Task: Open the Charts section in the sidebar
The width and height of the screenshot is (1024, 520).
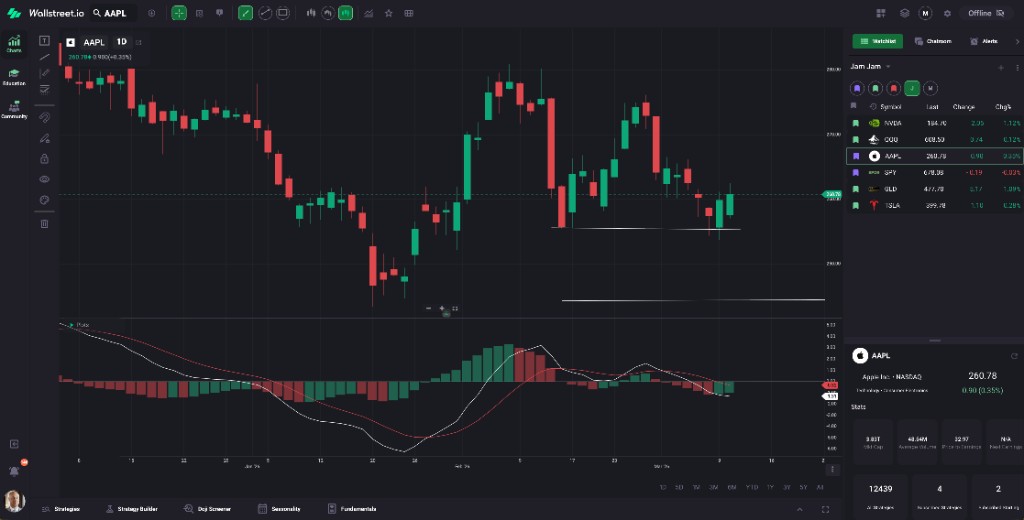Action: (14, 44)
